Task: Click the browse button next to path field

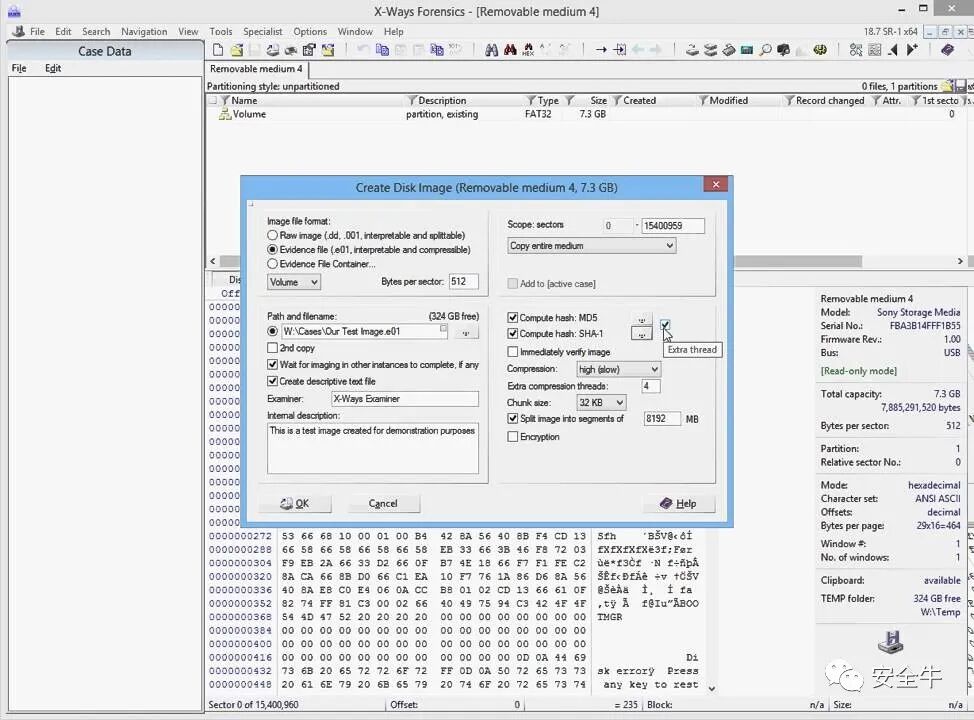Action: [x=465, y=332]
